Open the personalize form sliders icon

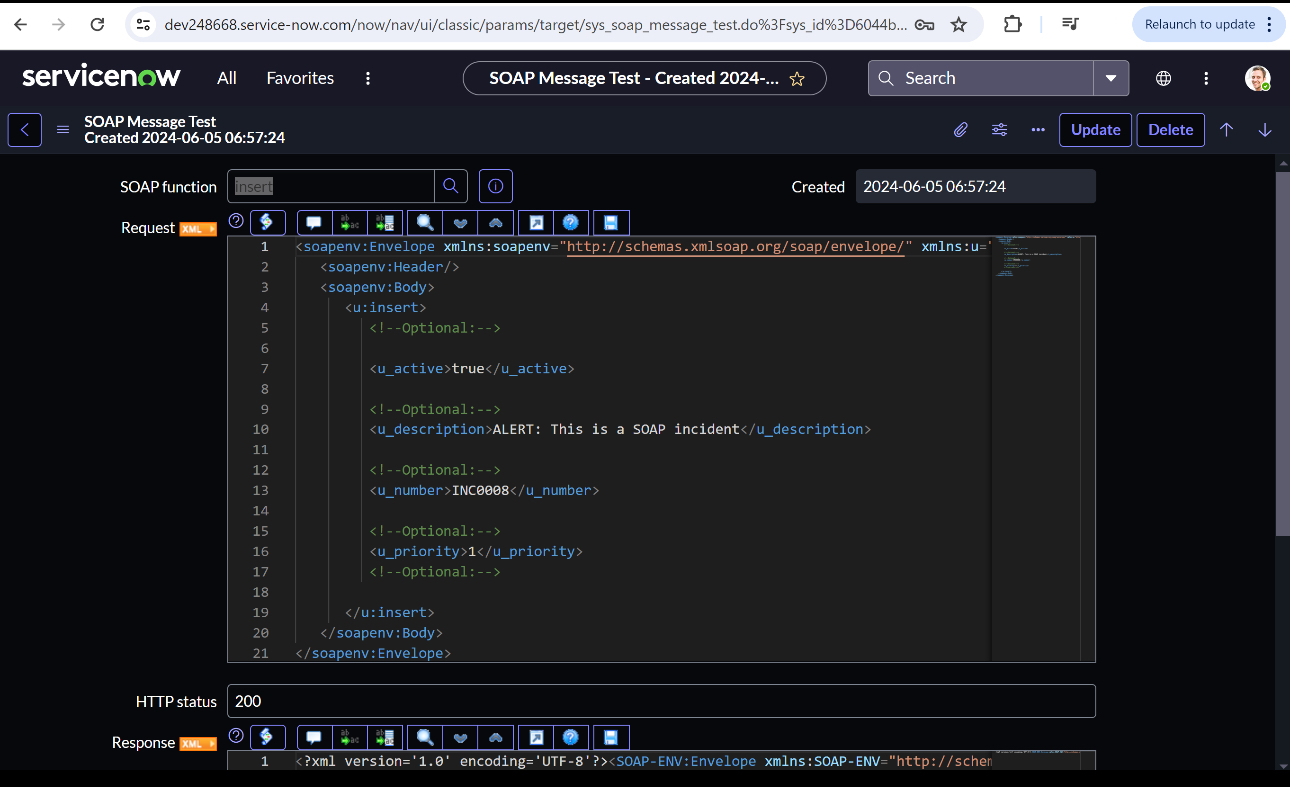999,130
